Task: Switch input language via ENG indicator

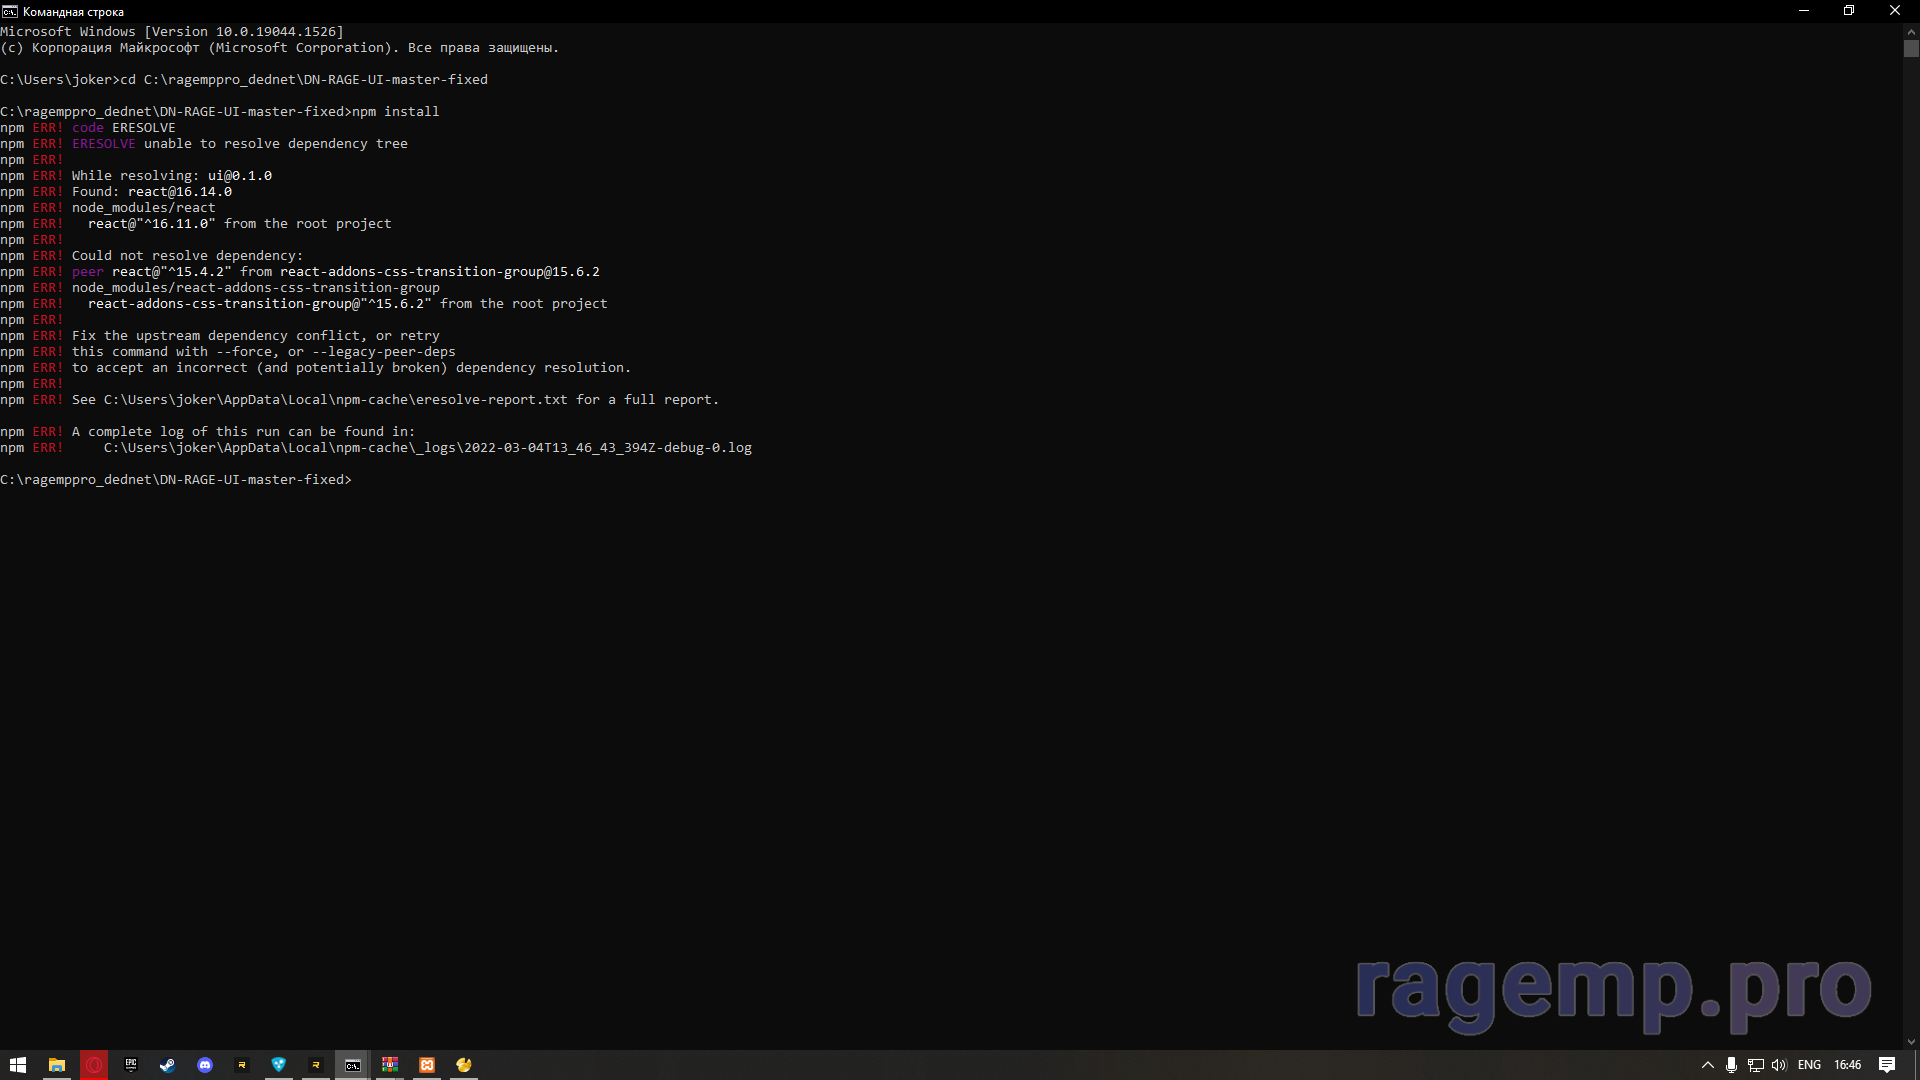Action: [x=1809, y=1065]
